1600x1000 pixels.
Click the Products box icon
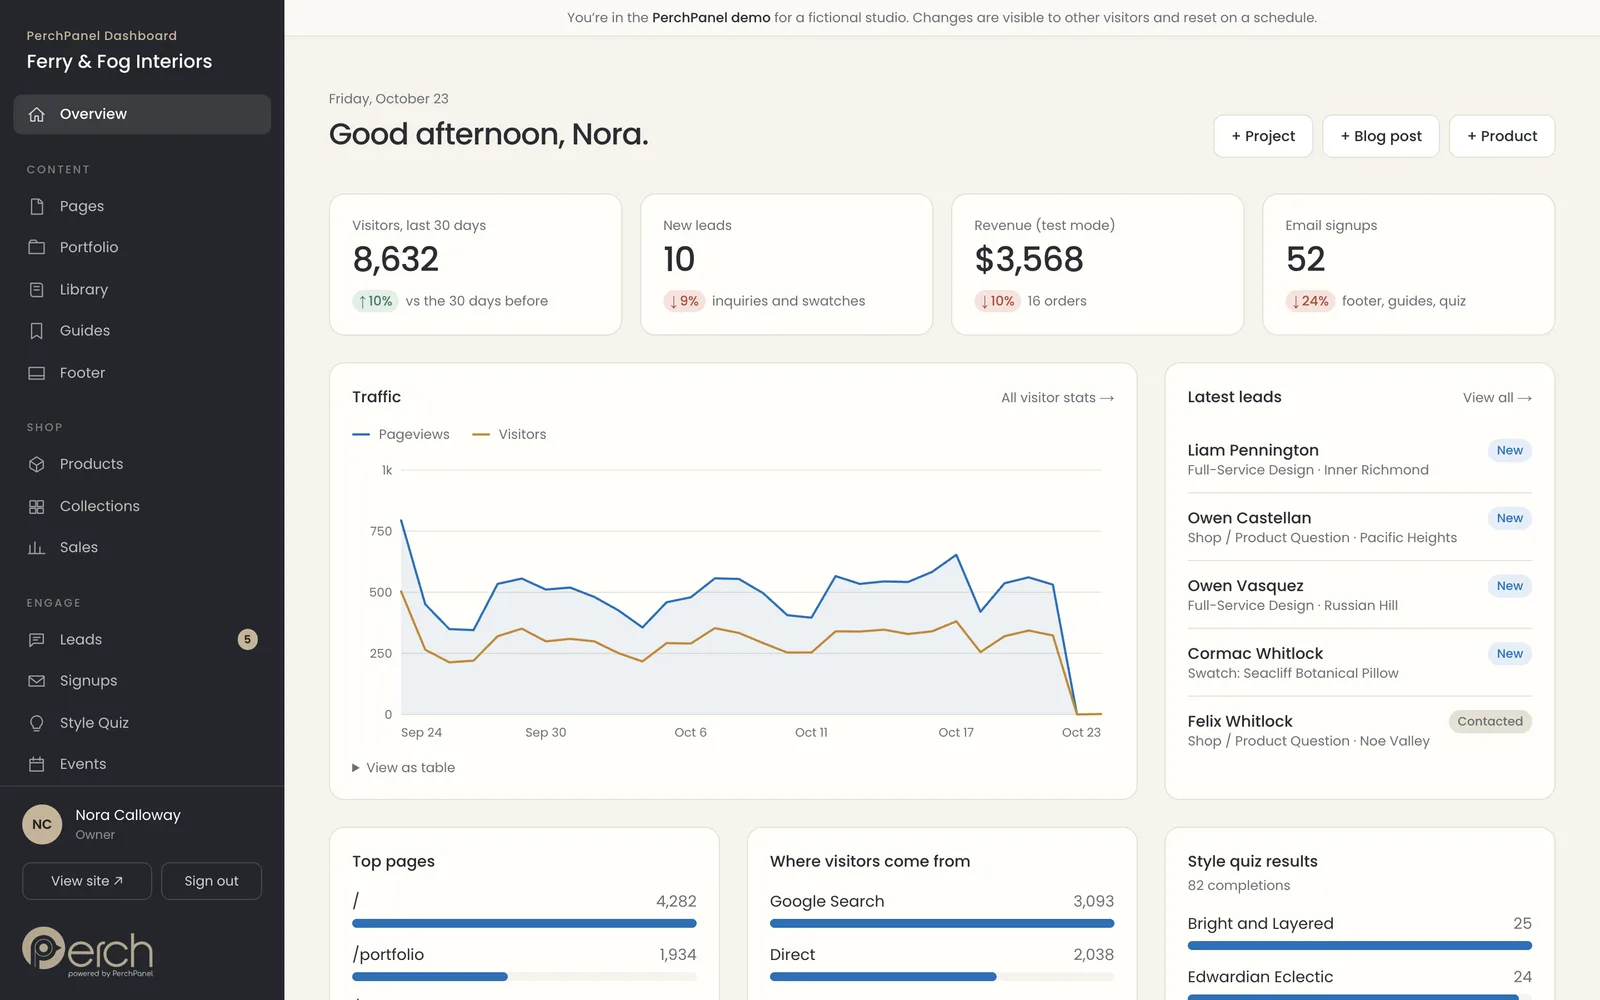(37, 464)
